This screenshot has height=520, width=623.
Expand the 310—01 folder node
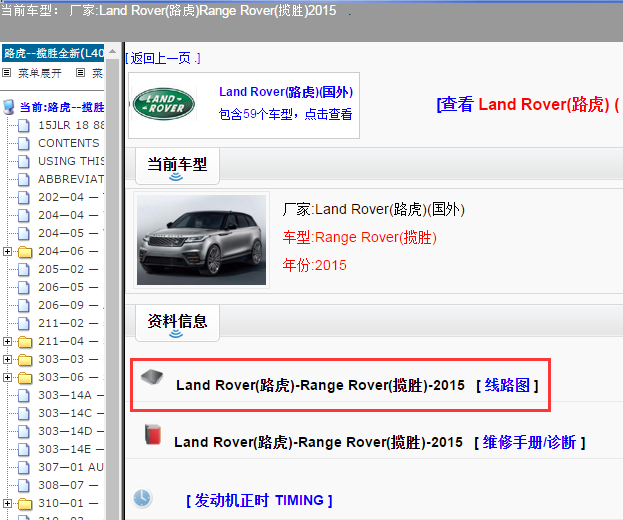coord(7,503)
